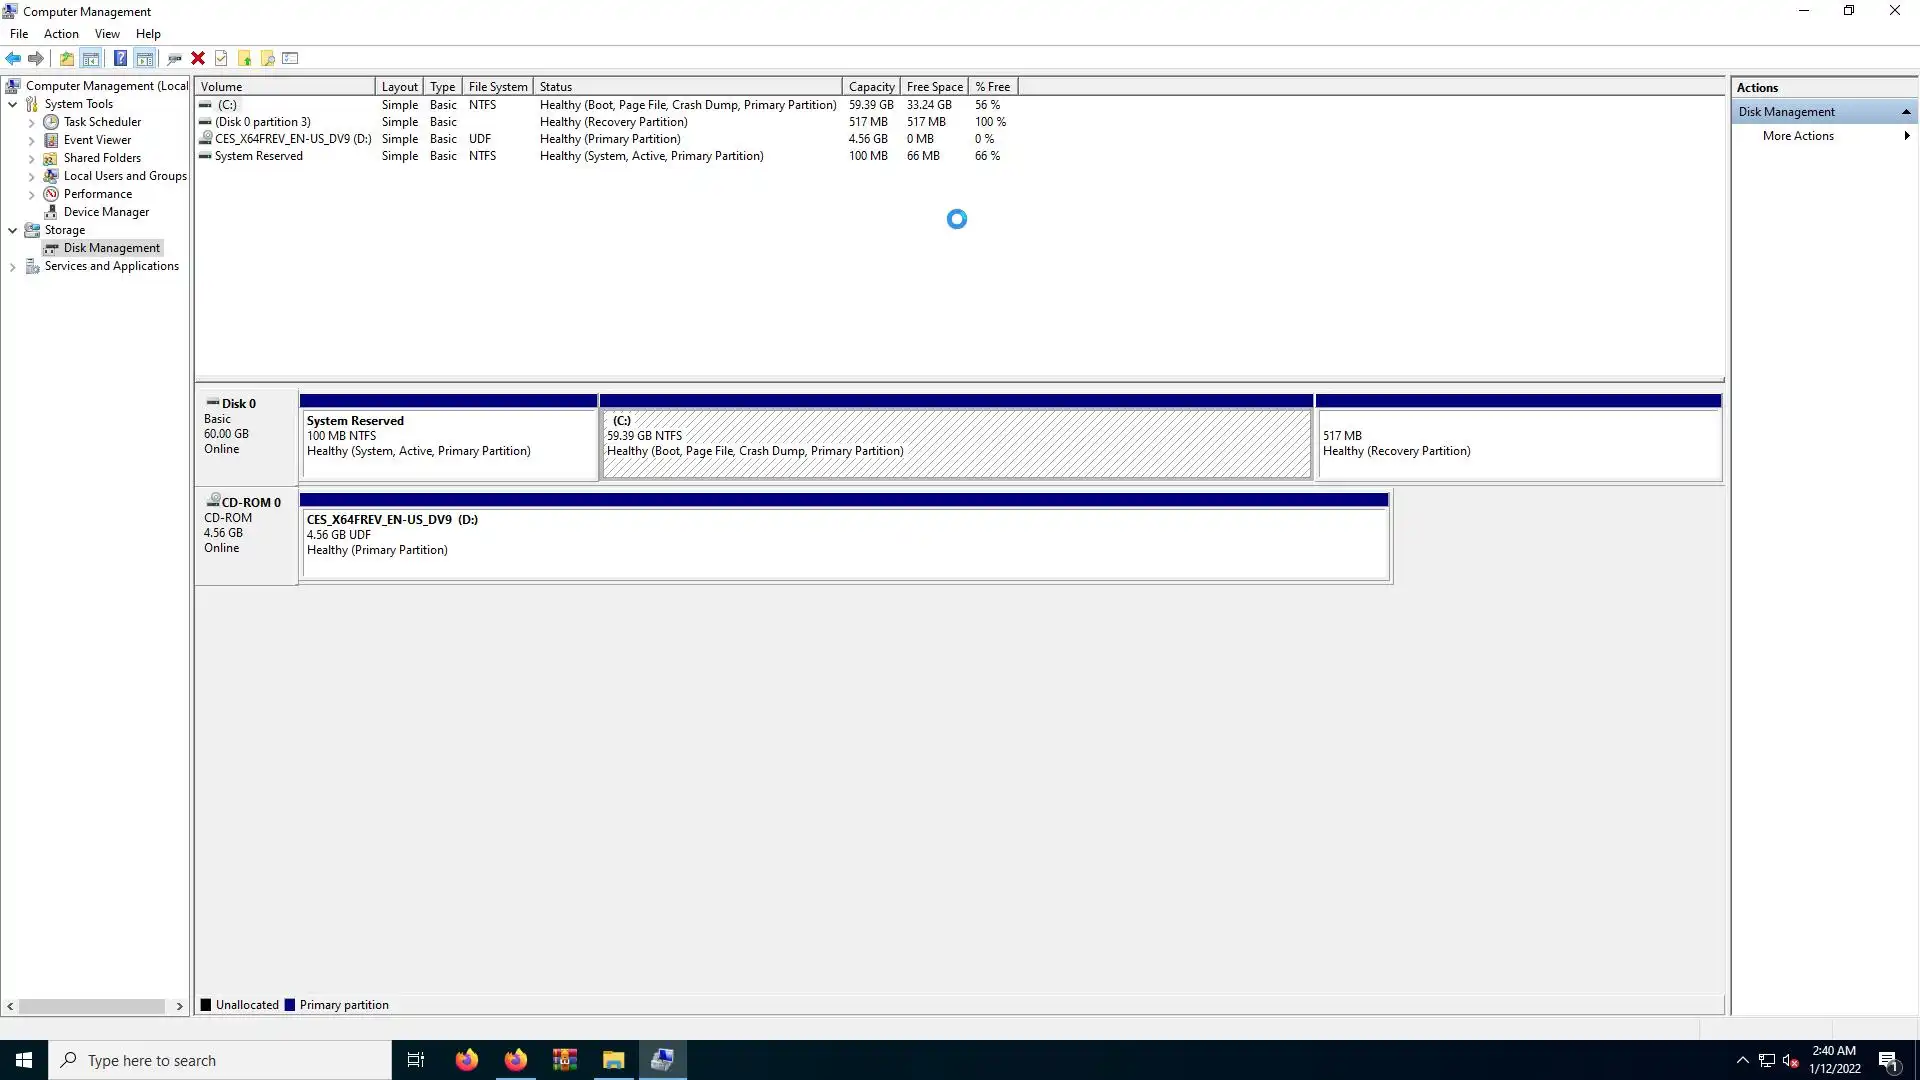Click the checklist settings toolbar icon
The height and width of the screenshot is (1080, 1920).
click(x=291, y=58)
